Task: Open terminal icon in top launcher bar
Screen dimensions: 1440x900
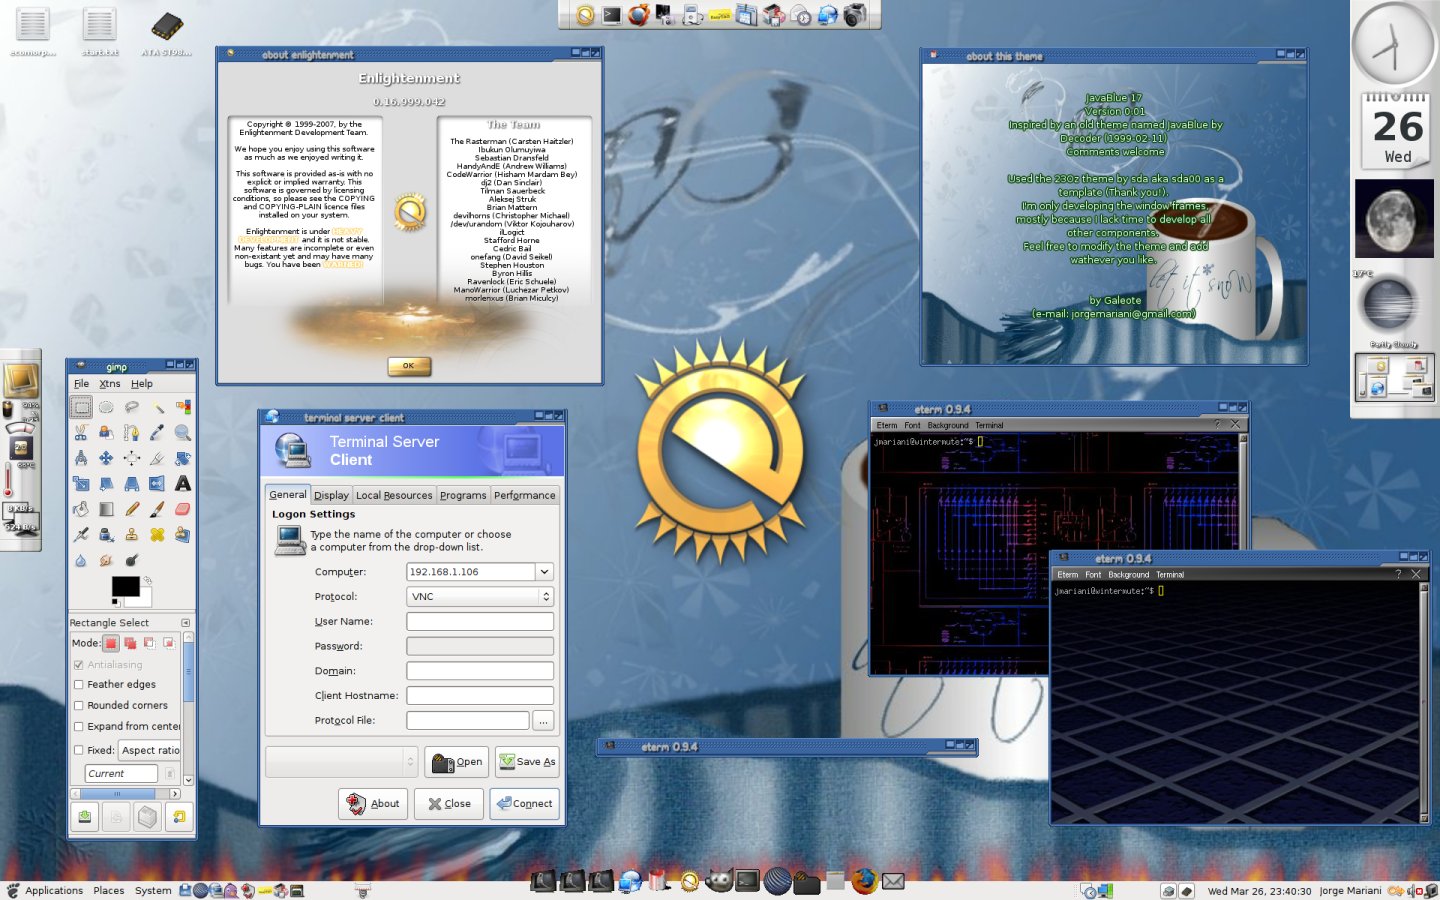Action: [x=612, y=15]
